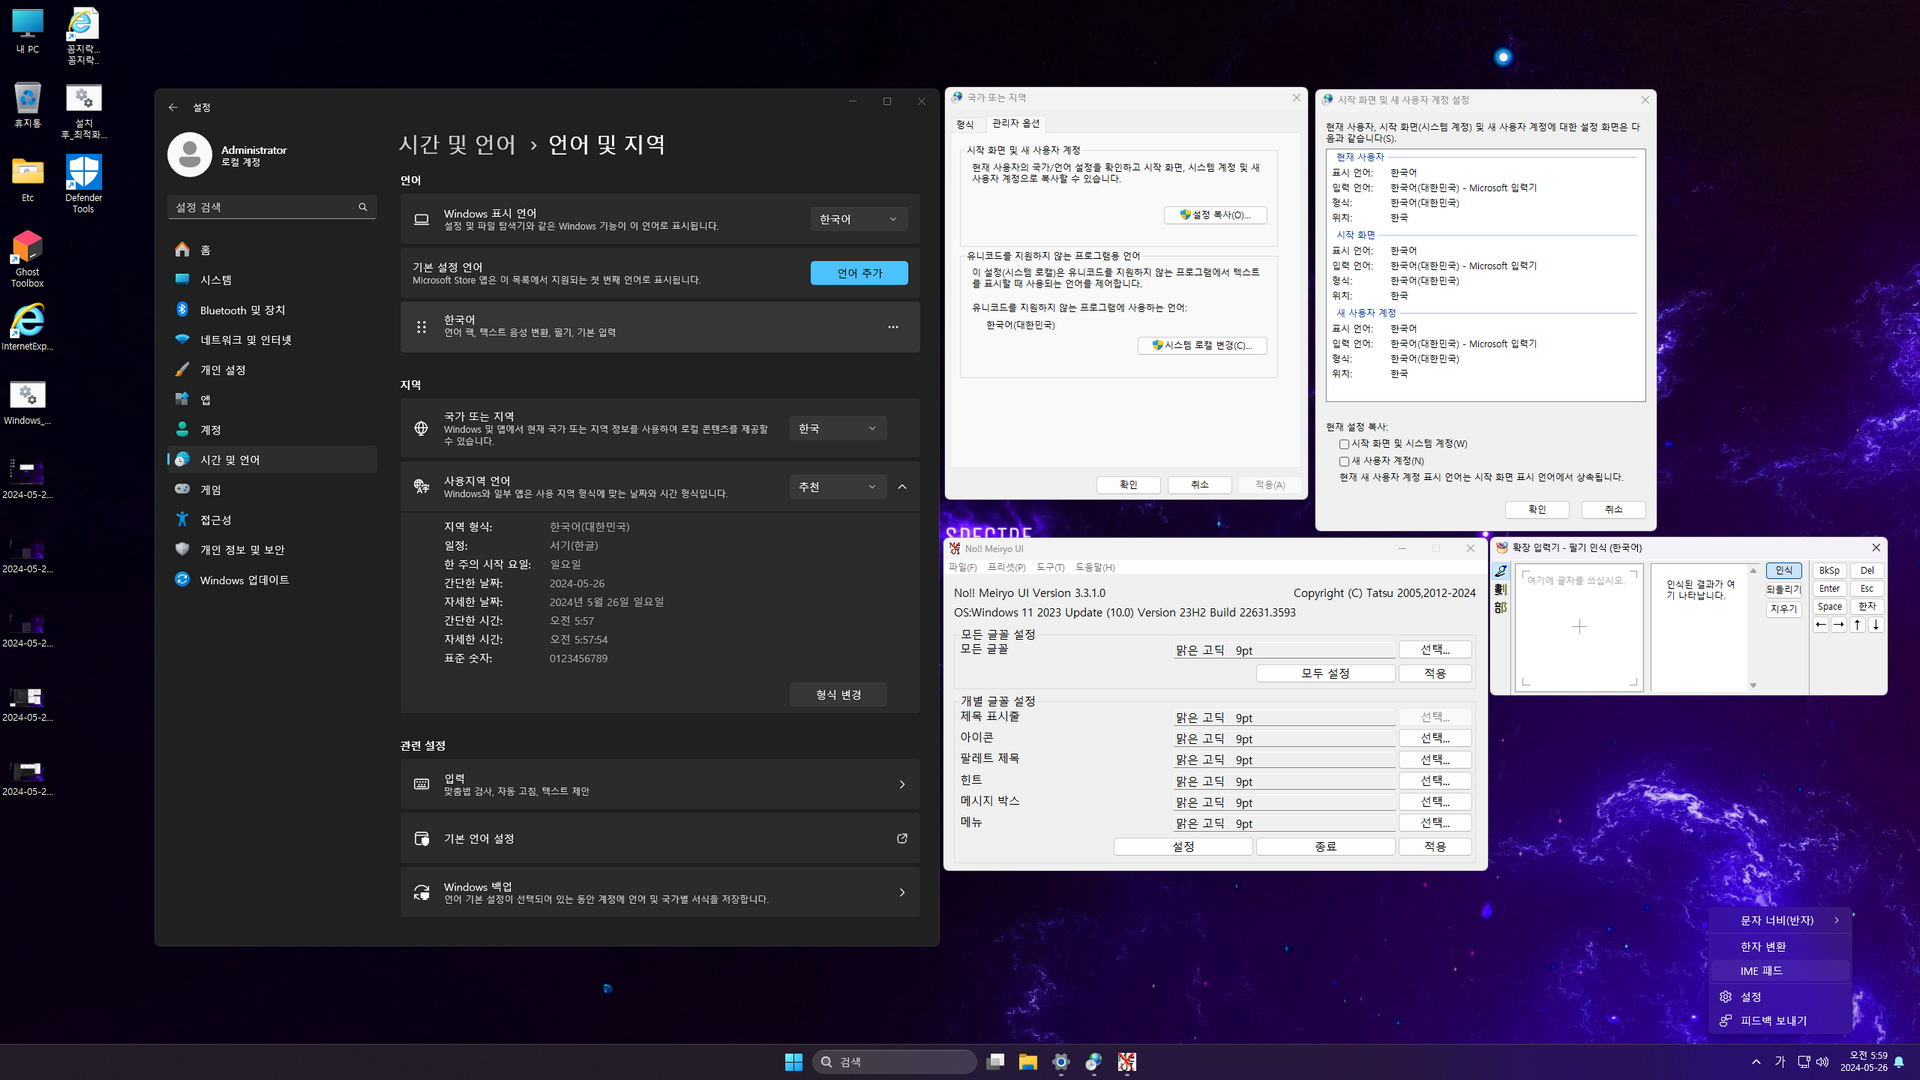Check 시작 화면 및 시스템 계정 checkbox
This screenshot has height=1080, width=1920.
[1344, 444]
